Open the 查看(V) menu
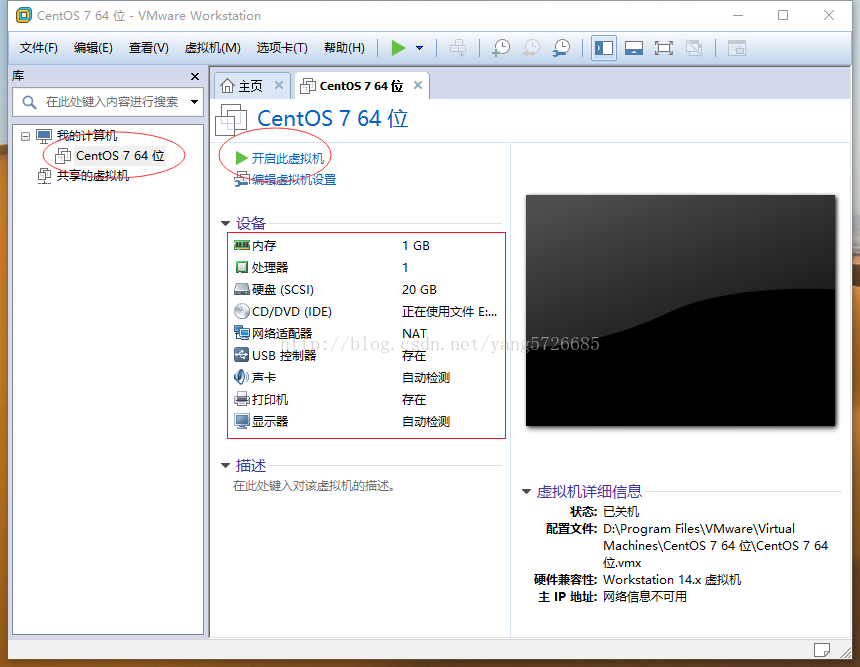 (x=149, y=48)
